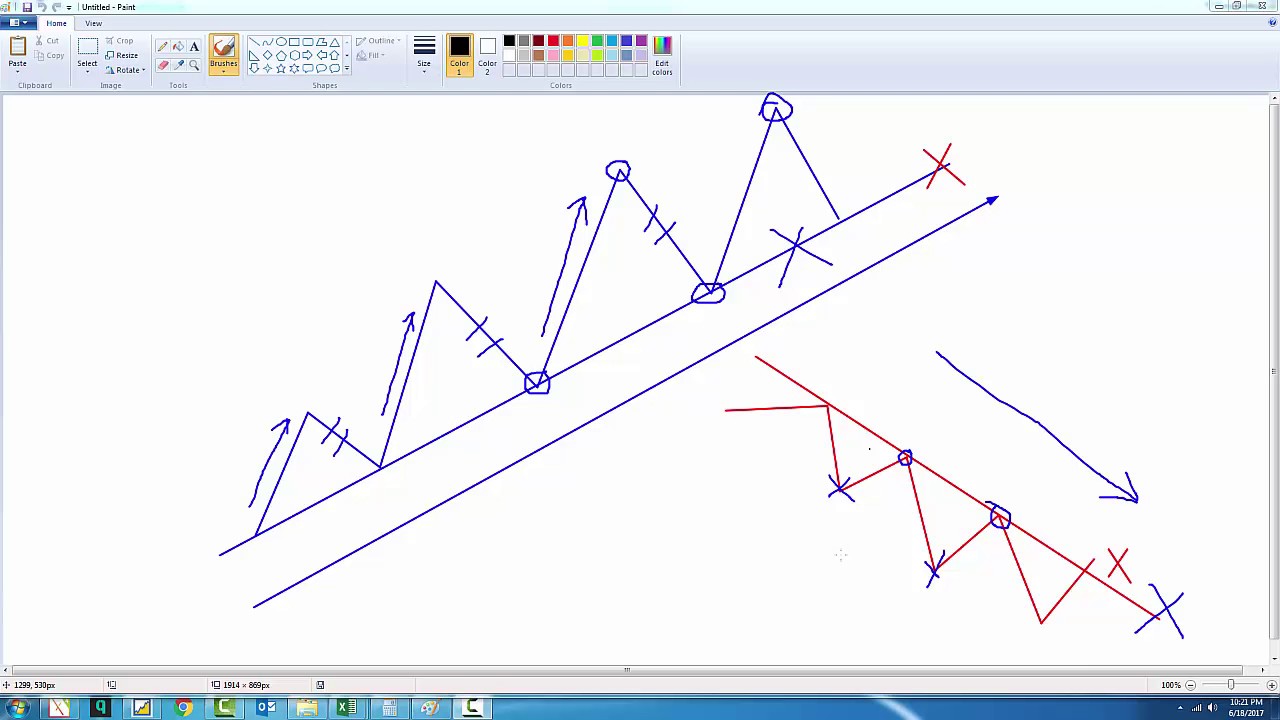The height and width of the screenshot is (720, 1280).
Task: Open Excel from taskbar
Action: click(x=347, y=708)
